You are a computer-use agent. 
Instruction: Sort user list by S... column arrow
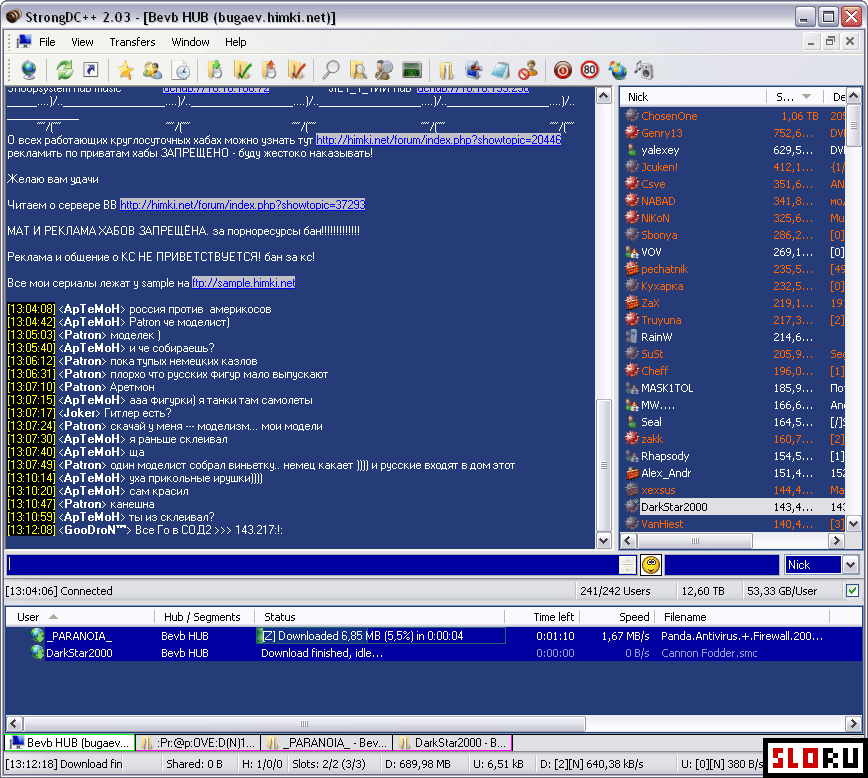[x=807, y=97]
